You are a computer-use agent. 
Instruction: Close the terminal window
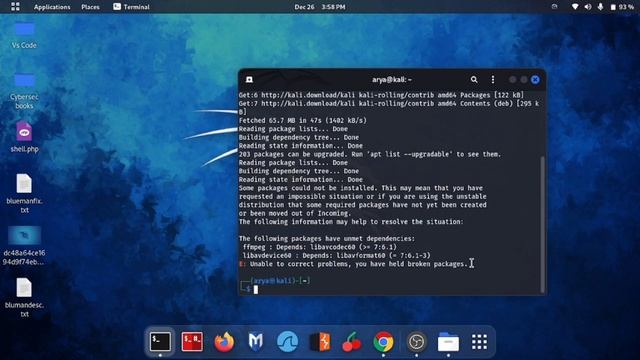pos(535,80)
